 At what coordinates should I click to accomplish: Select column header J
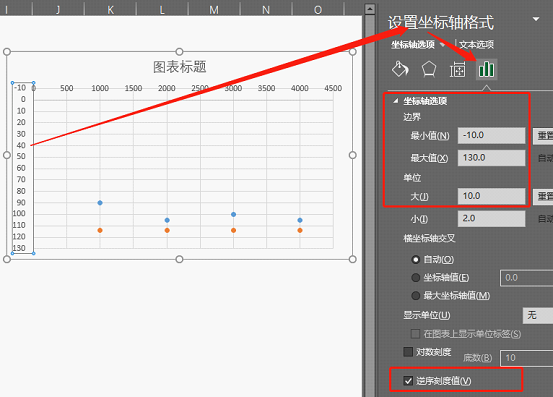click(x=58, y=9)
